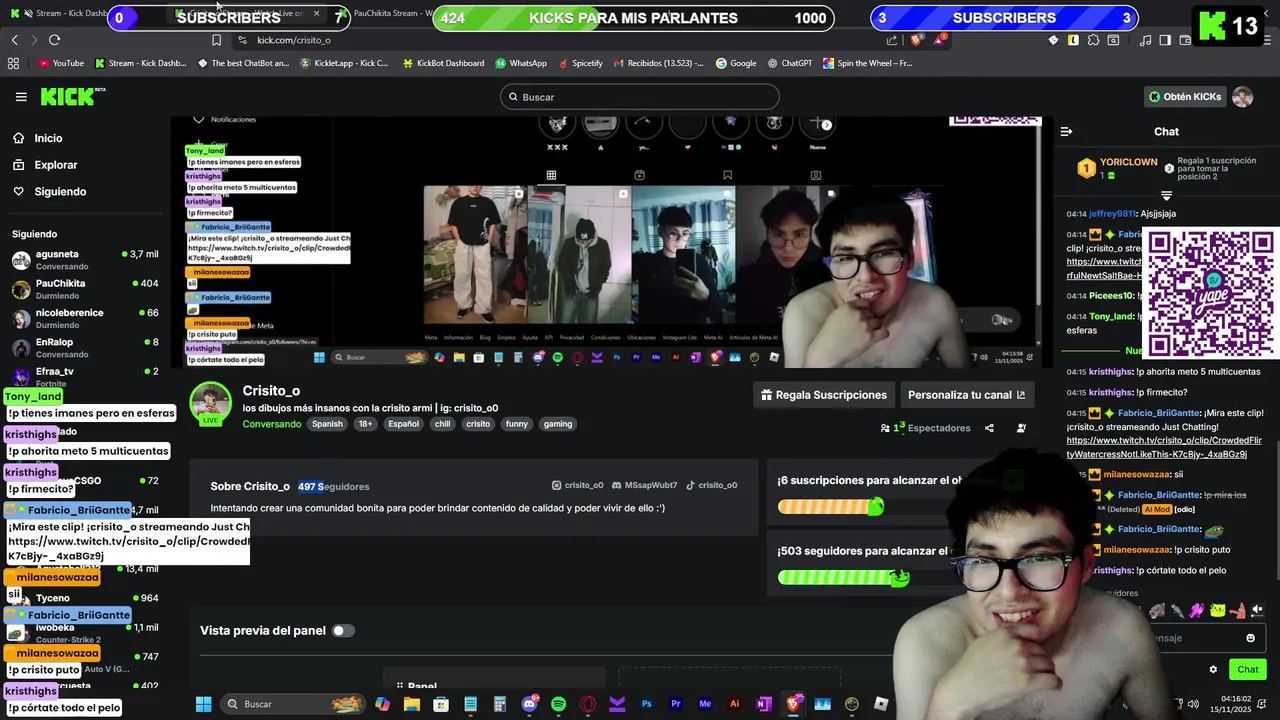Open Discord from the taskbar

pos(529,704)
